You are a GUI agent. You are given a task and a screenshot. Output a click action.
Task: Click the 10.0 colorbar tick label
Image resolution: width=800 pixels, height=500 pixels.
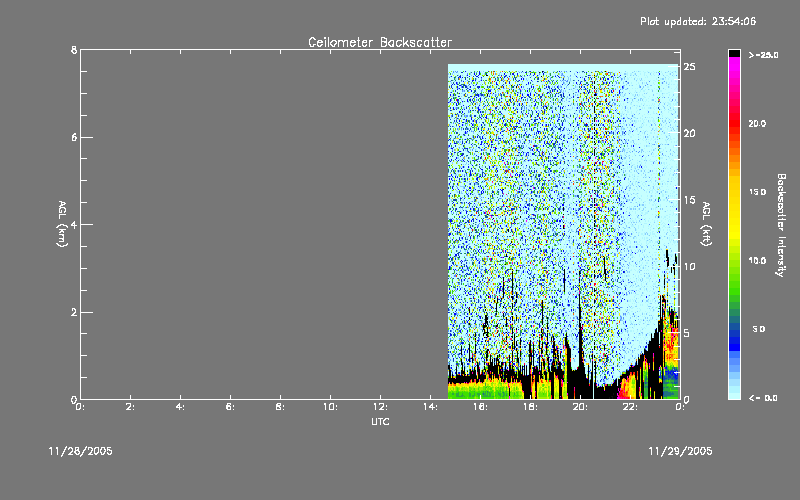[x=757, y=261]
